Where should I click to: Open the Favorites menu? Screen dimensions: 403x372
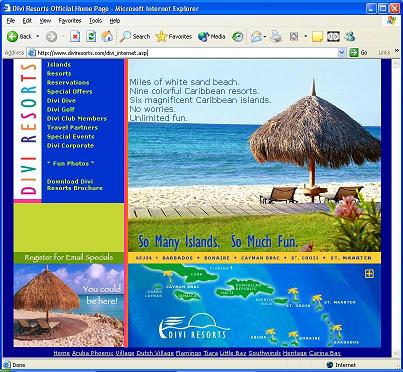click(70, 21)
